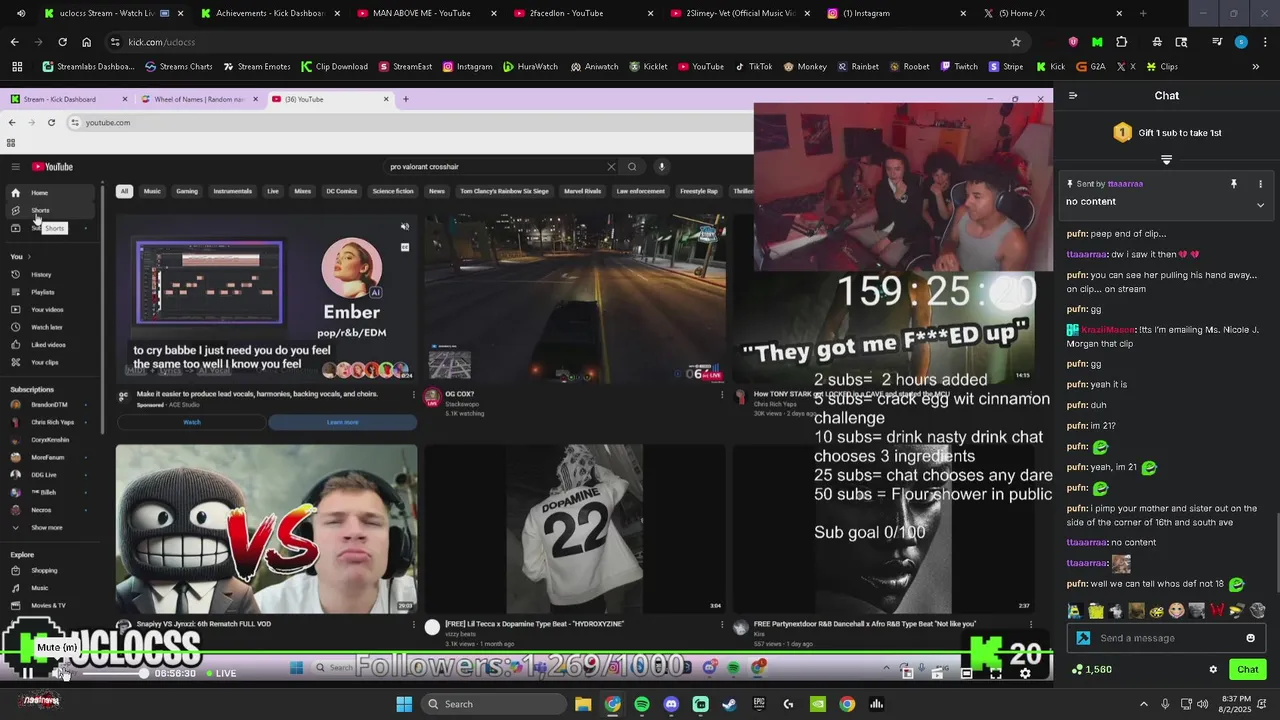Expand the pinned 'no content' message chevron

coord(1260,205)
